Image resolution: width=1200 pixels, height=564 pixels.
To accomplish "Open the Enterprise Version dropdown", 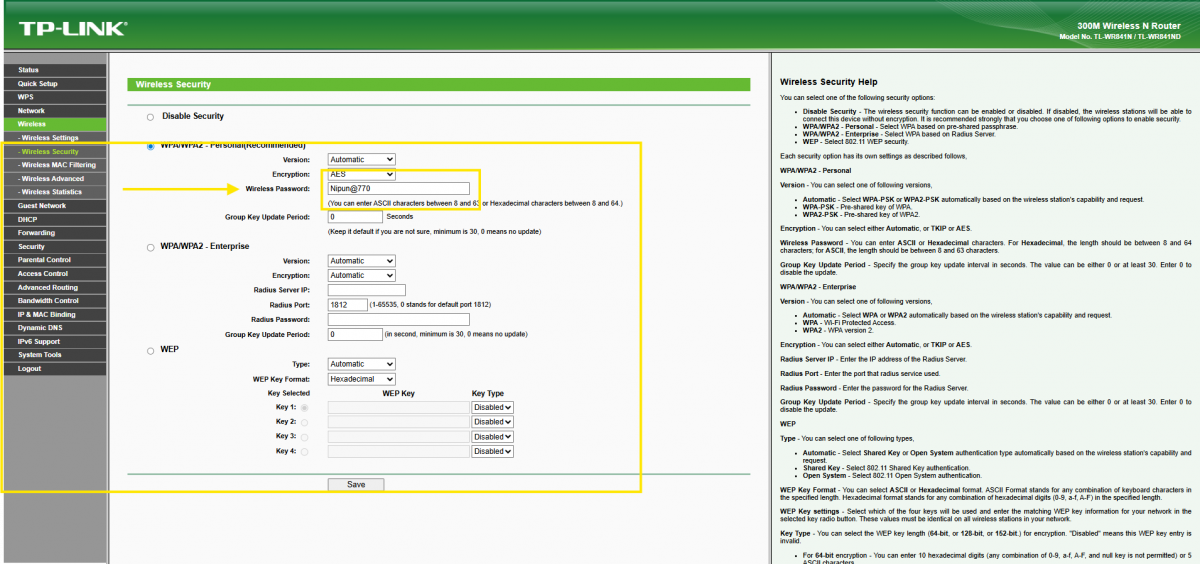I will (x=362, y=261).
